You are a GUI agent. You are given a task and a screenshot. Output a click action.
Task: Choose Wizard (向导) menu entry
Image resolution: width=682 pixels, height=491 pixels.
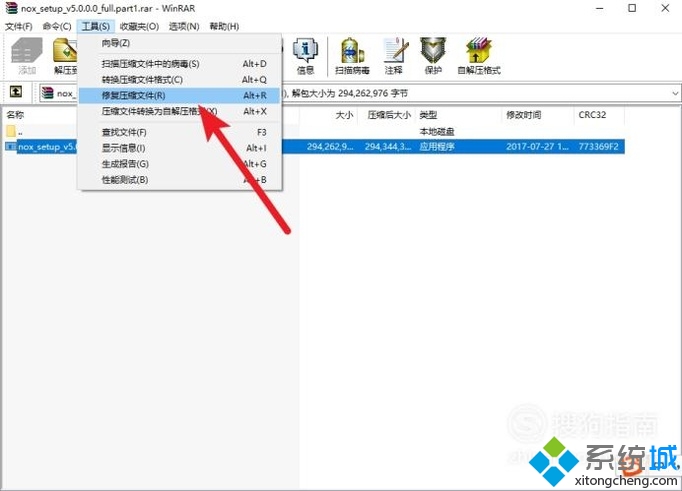click(180, 43)
